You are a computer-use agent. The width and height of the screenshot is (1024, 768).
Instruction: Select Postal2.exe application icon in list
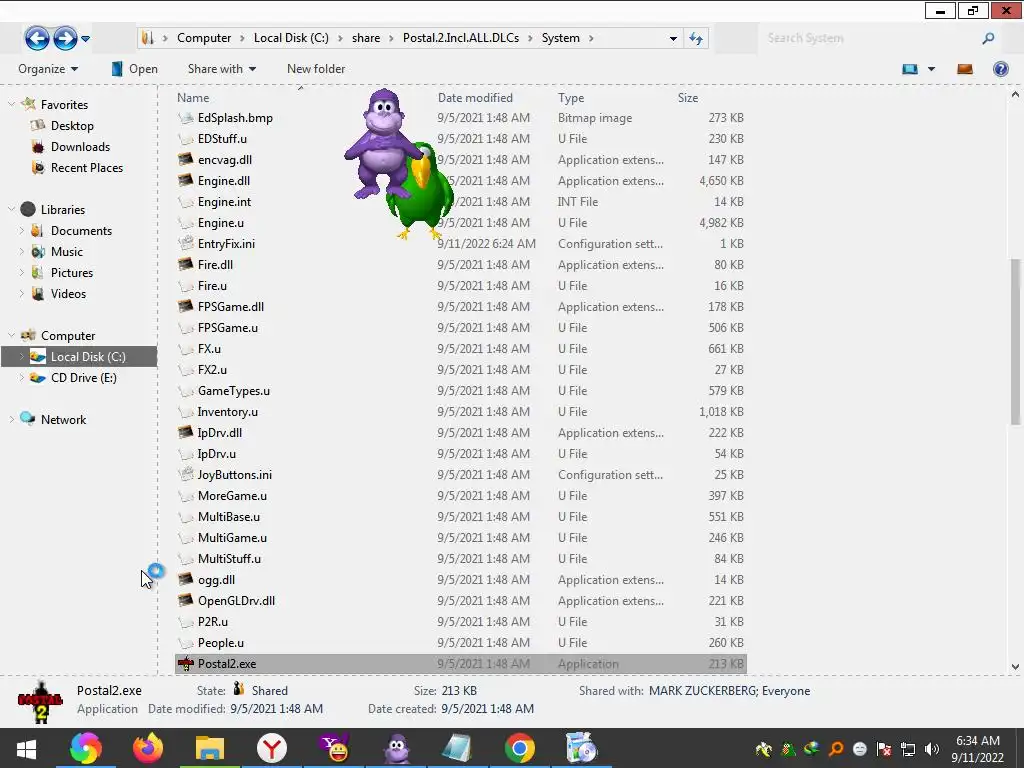click(x=186, y=664)
